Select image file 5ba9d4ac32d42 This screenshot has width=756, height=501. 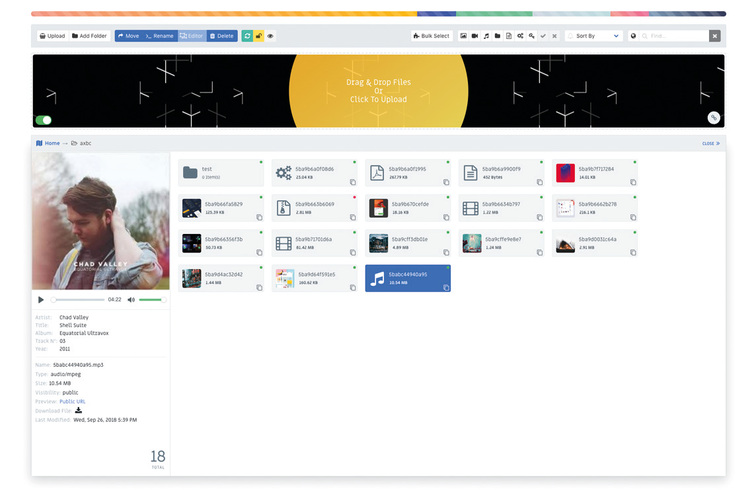221,278
